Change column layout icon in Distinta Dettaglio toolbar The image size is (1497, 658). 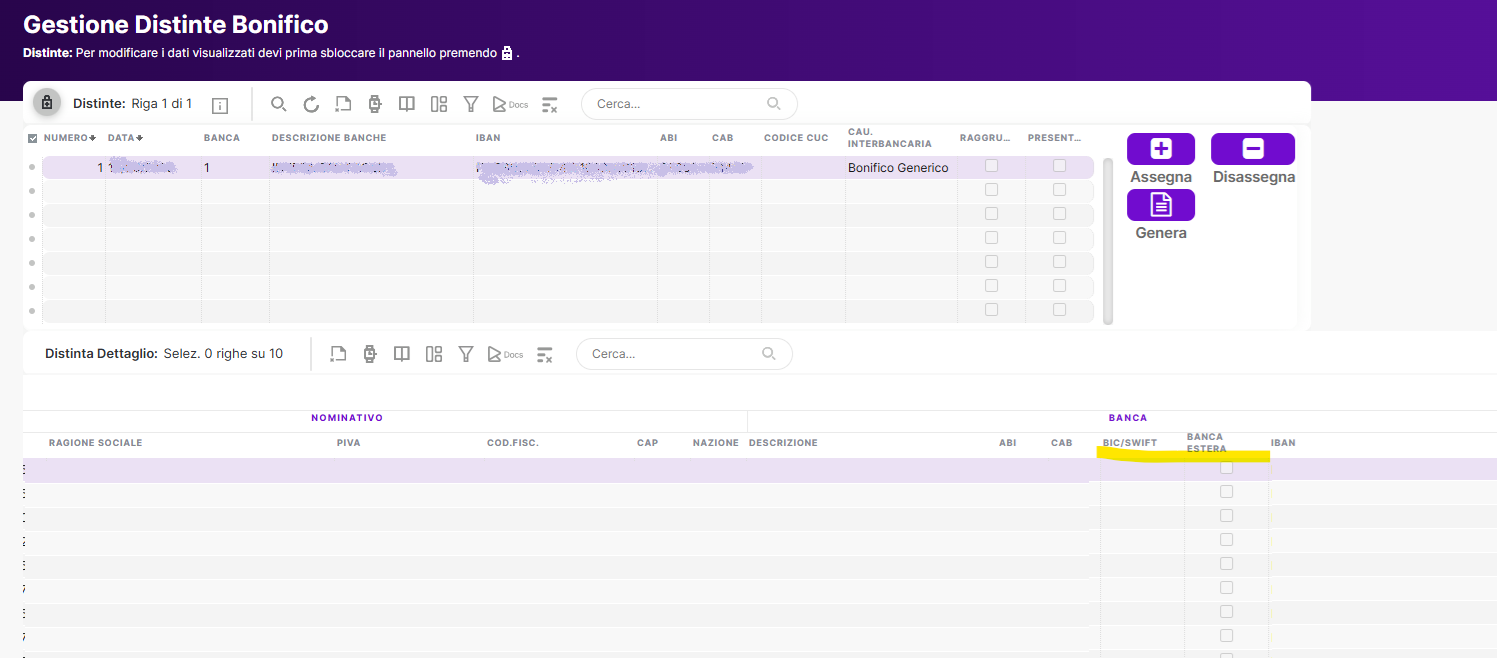point(434,354)
